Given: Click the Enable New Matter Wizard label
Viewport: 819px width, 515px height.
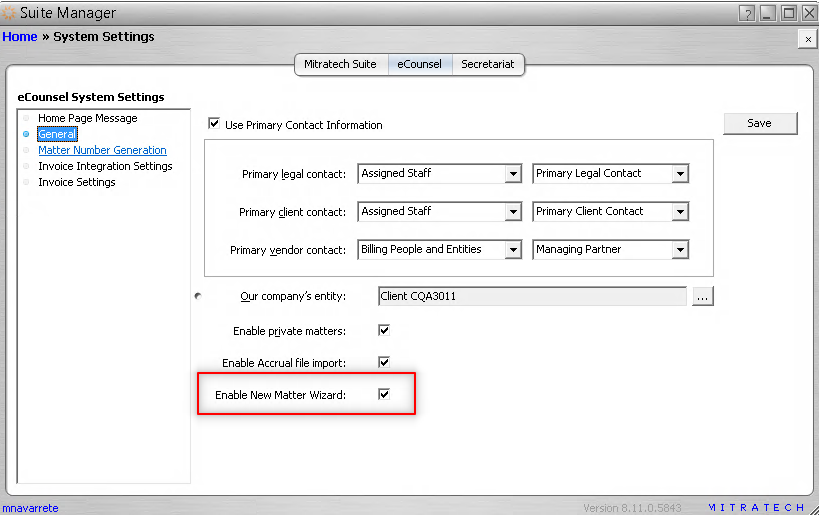Looking at the screenshot, I should (280, 395).
